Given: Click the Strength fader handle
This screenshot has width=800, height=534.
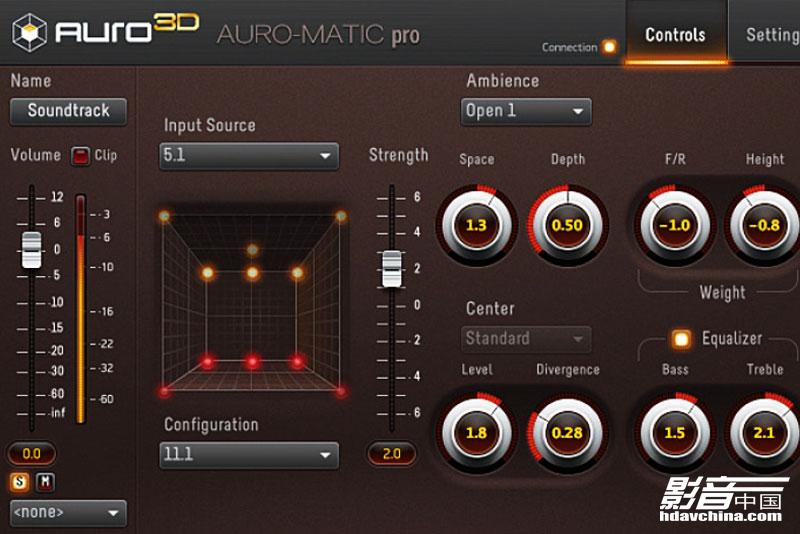Looking at the screenshot, I should [x=391, y=268].
